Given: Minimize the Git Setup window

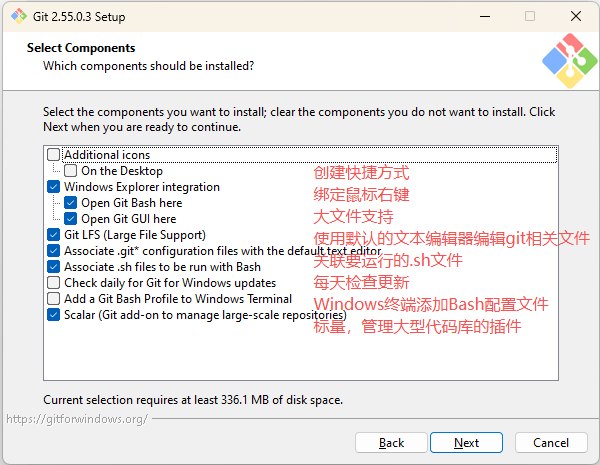Looking at the screenshot, I should coord(485,16).
